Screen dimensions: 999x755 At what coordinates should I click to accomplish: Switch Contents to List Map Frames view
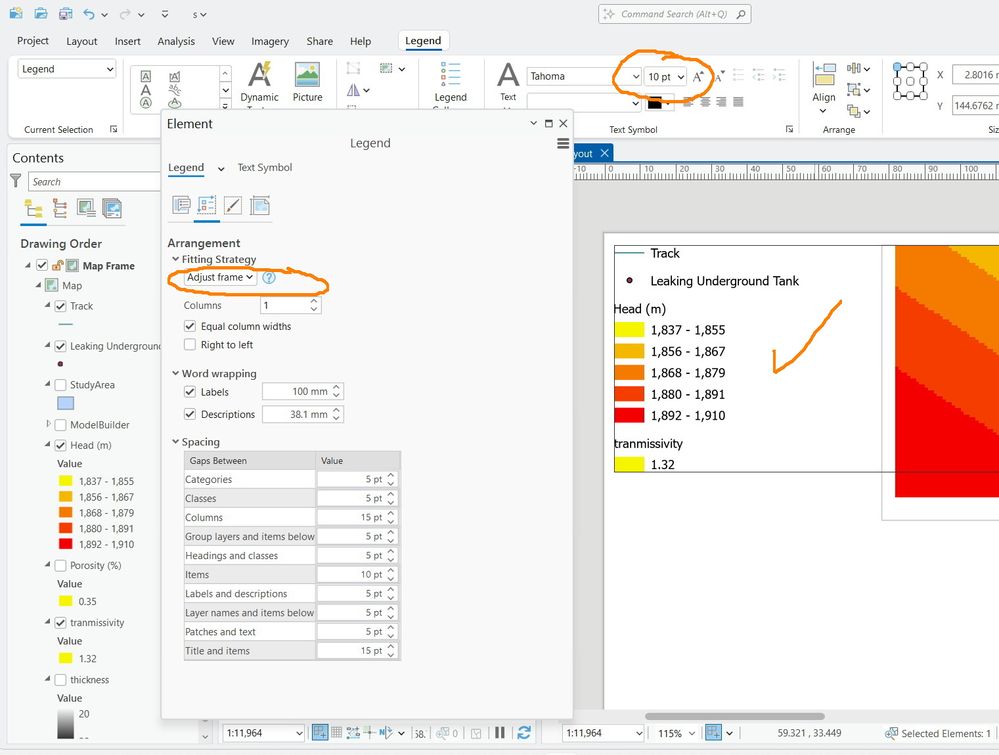point(85,208)
